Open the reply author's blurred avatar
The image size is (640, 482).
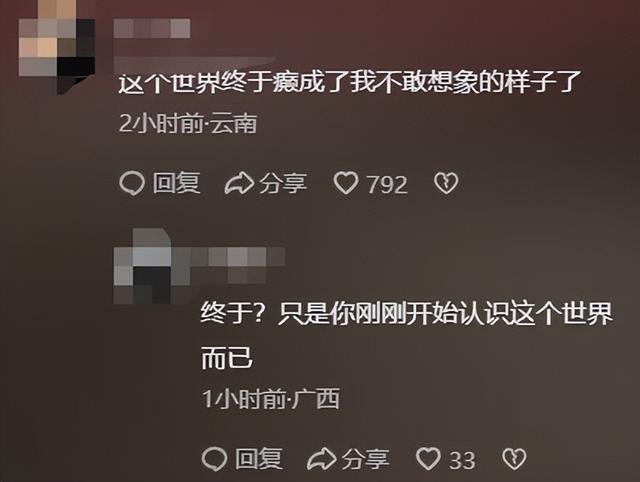point(142,267)
